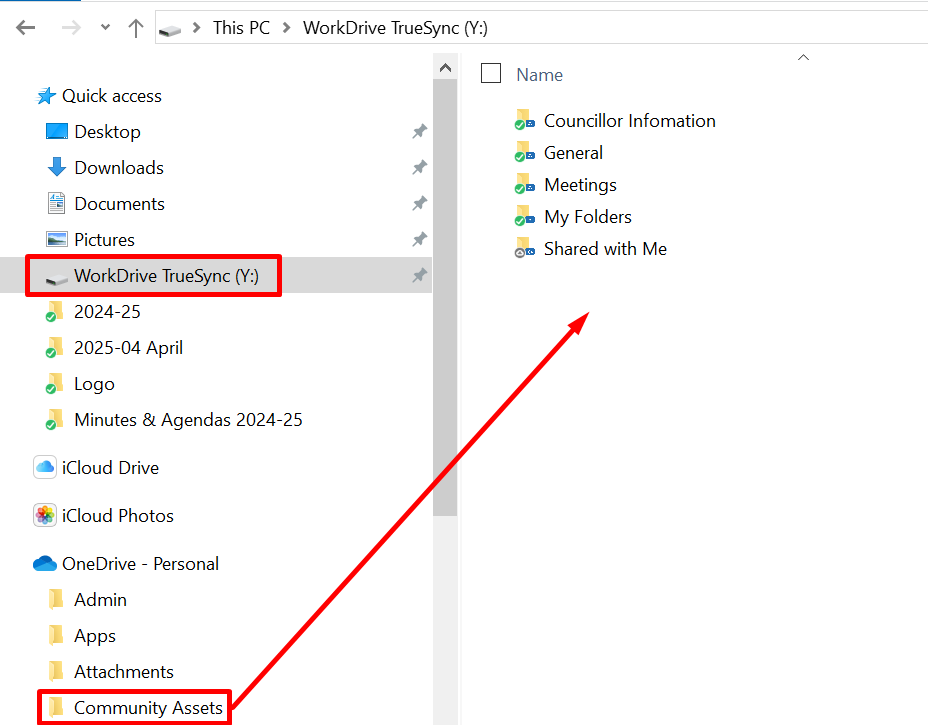Open the Apps folder under OneDrive

point(95,636)
